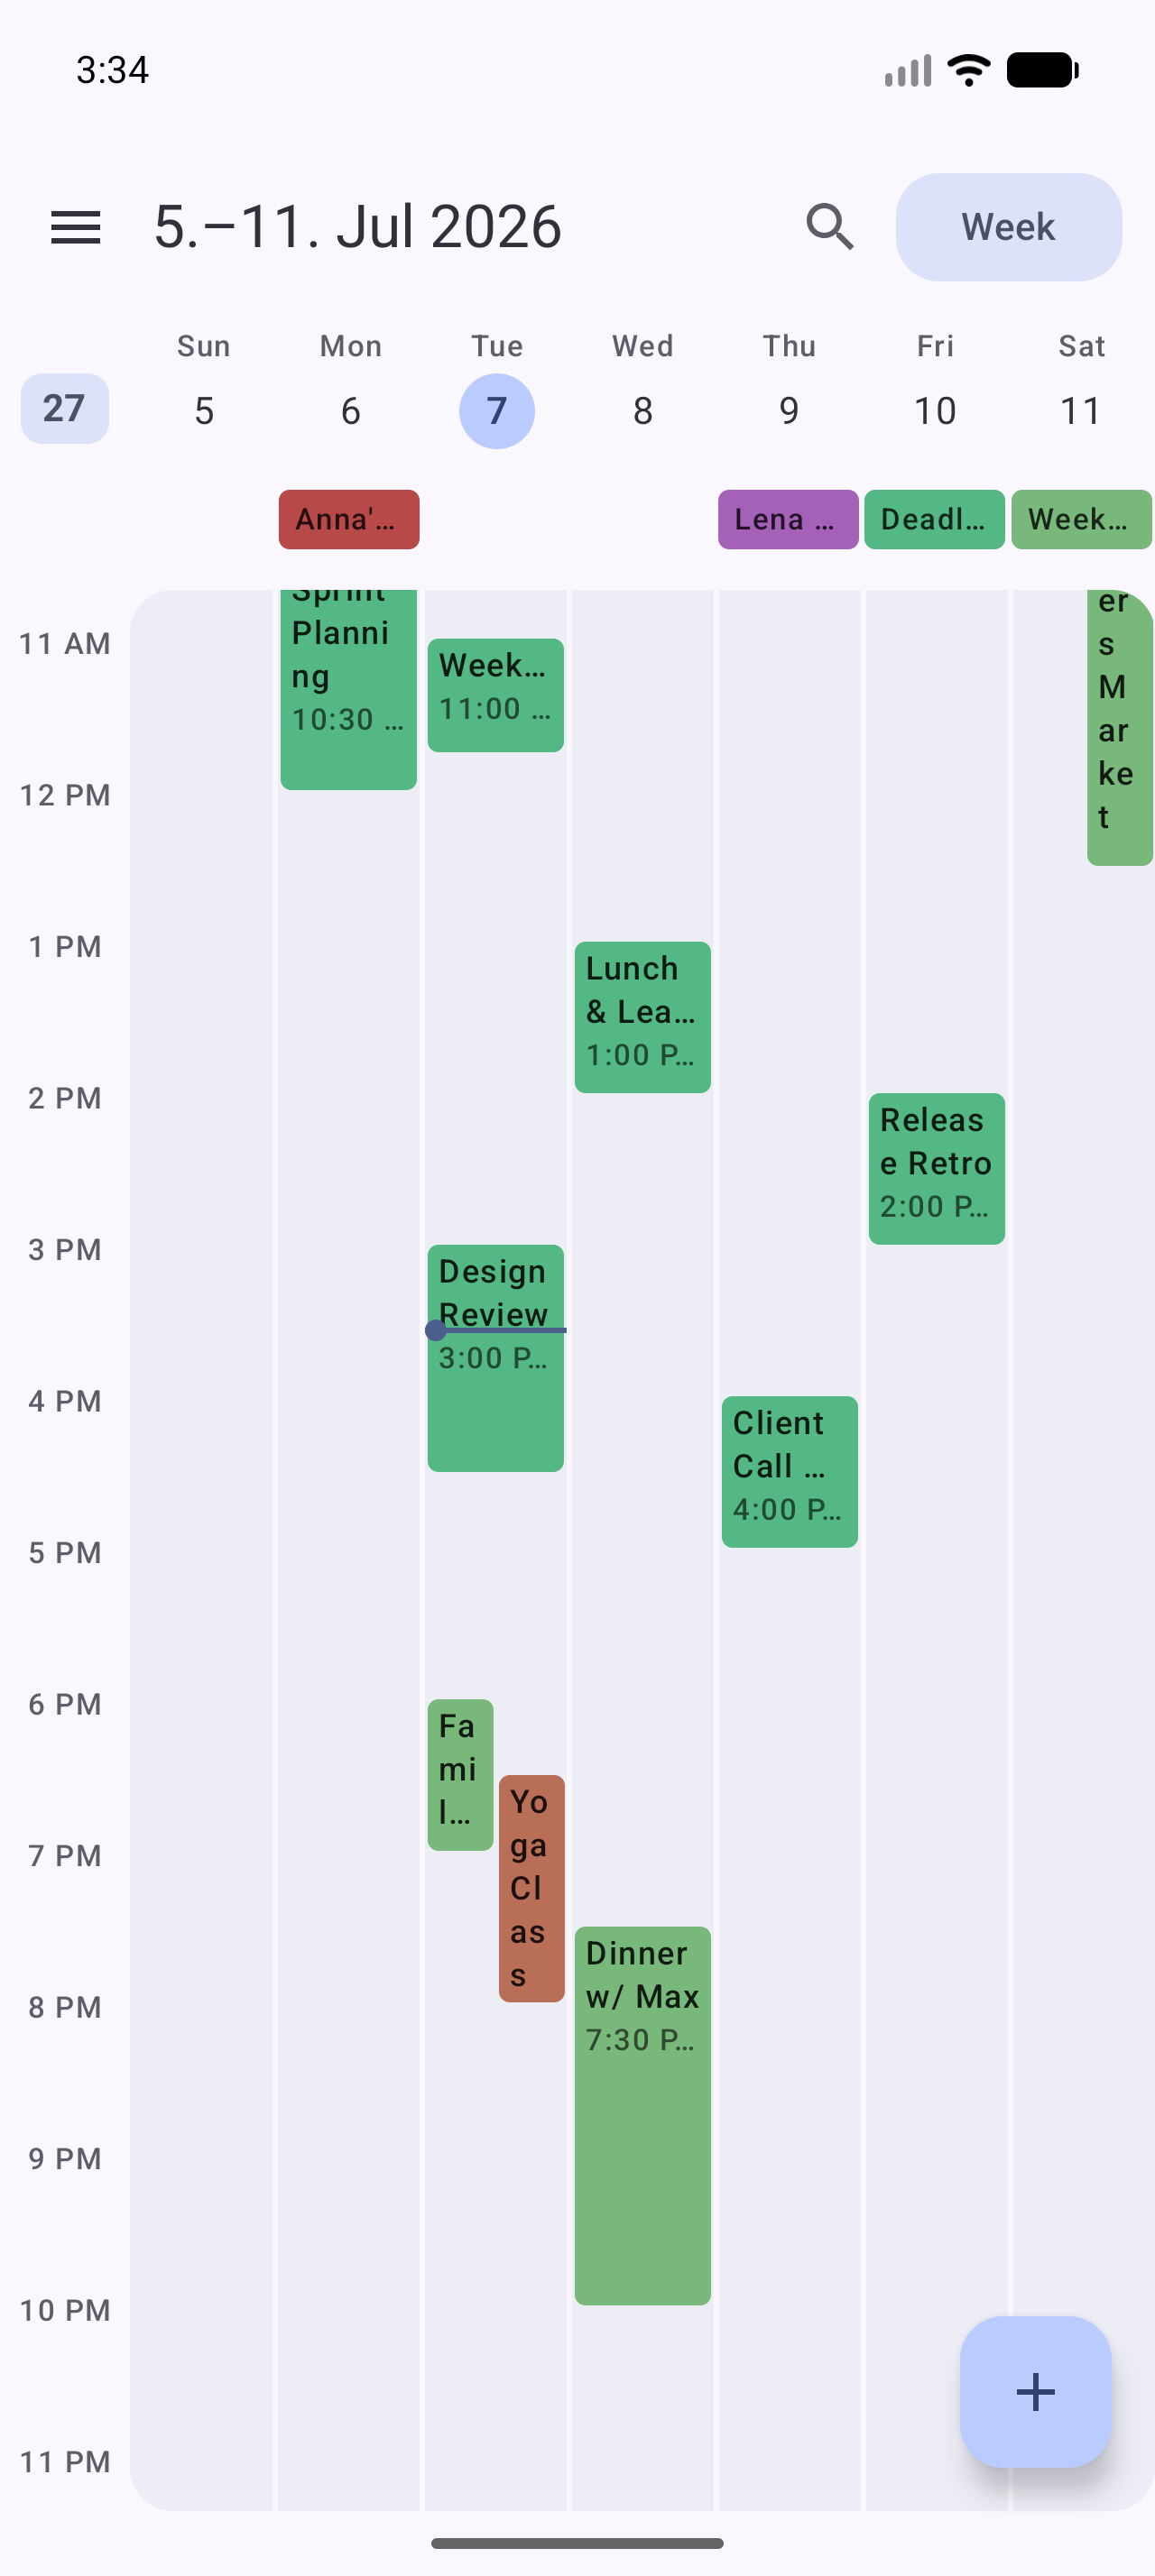
Task: Open the Week view switcher
Action: [x=1008, y=227]
